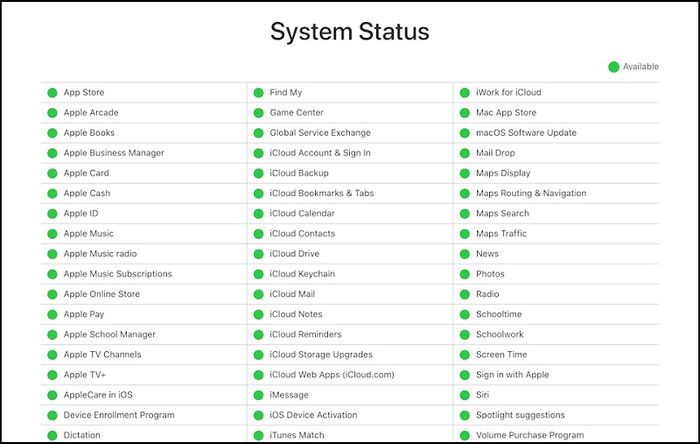This screenshot has width=700, height=444.
Task: Click the green dot beside Siri
Action: tap(465, 395)
